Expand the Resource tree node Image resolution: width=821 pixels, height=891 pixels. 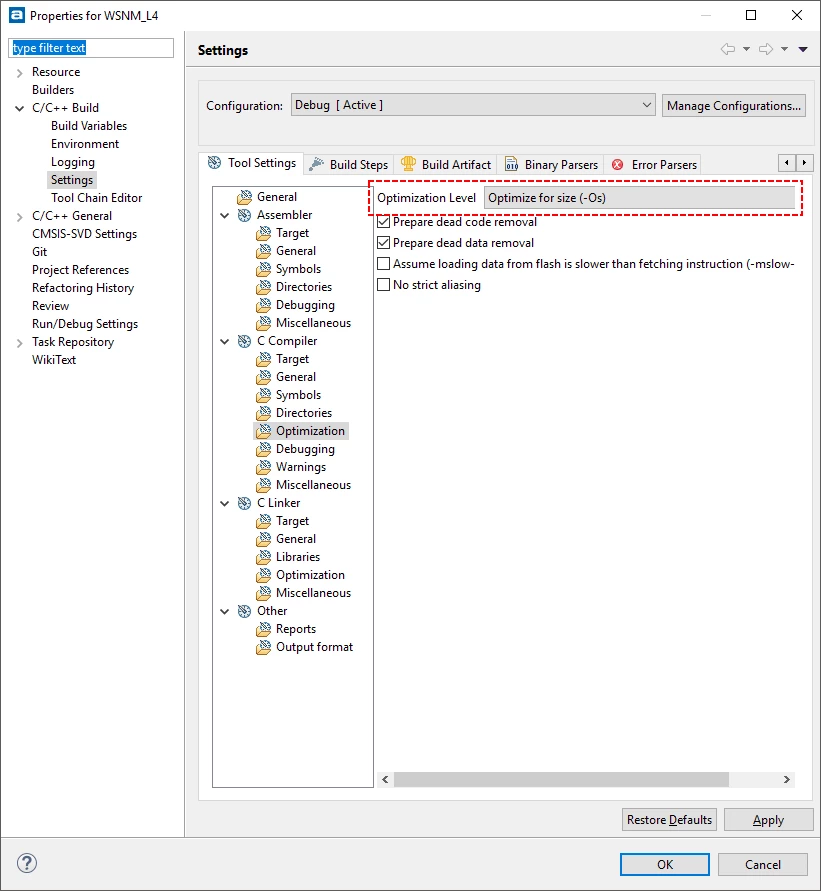click(20, 73)
